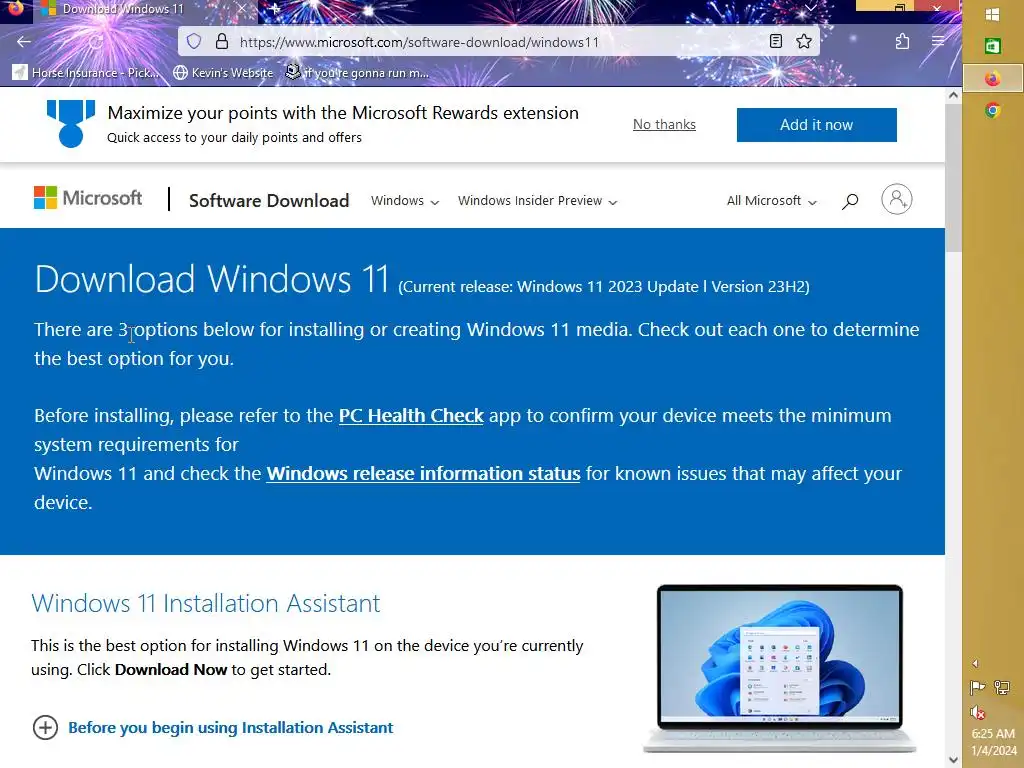
Task: Expand Before you begin using Installation Assistant
Action: coord(213,728)
